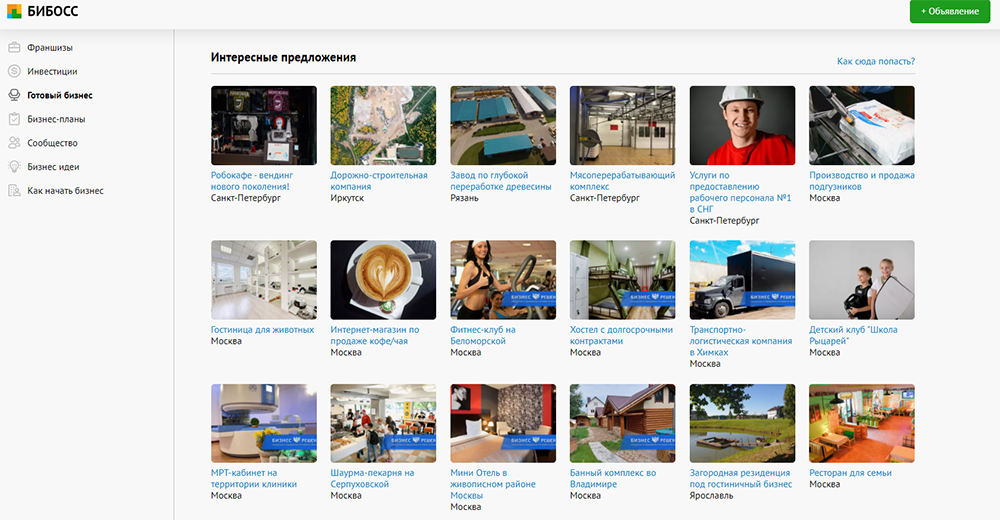Open the country residence pond photo
1000x520 pixels.
742,423
